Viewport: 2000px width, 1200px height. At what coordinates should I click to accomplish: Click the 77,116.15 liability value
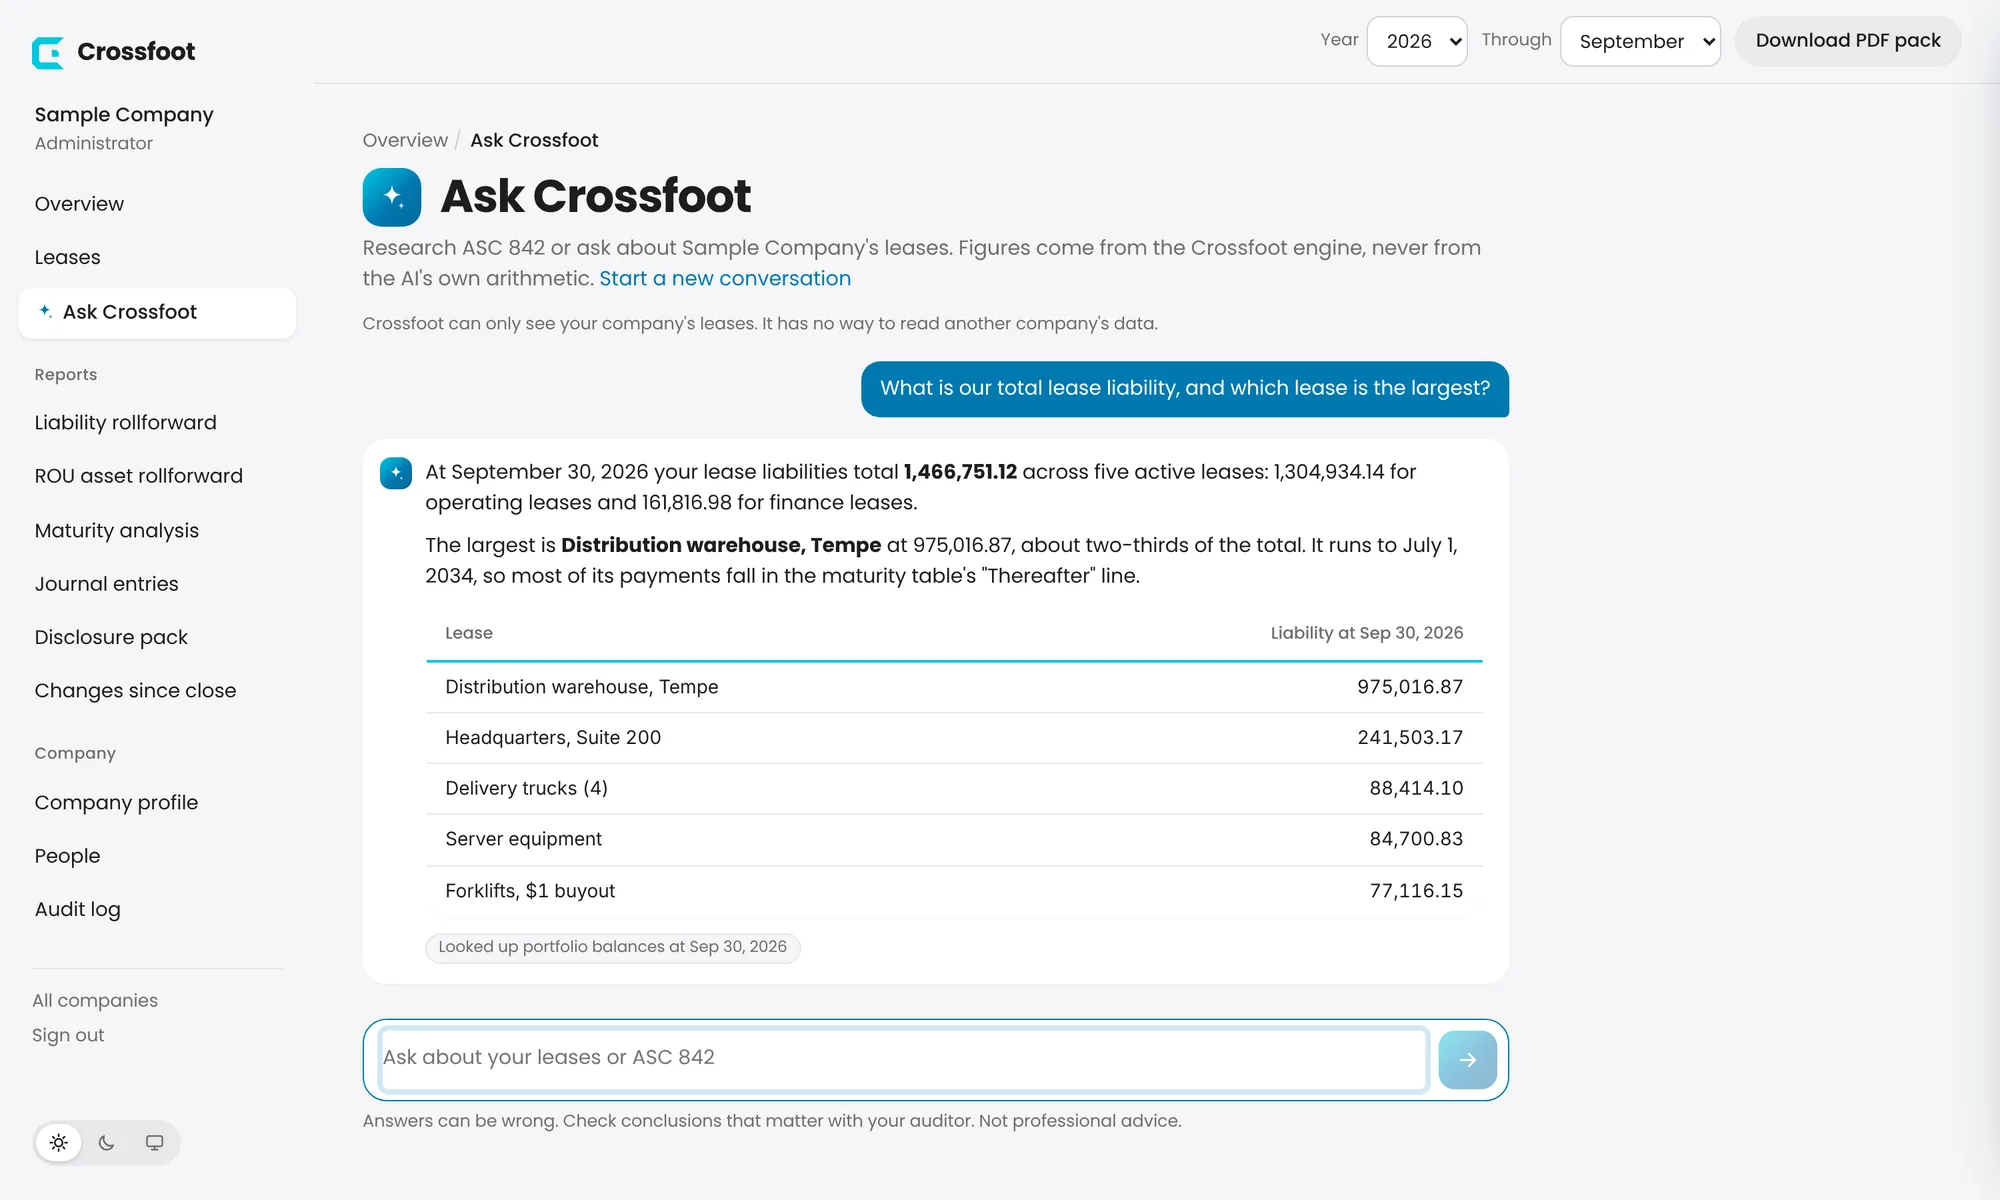pyautogui.click(x=1416, y=891)
